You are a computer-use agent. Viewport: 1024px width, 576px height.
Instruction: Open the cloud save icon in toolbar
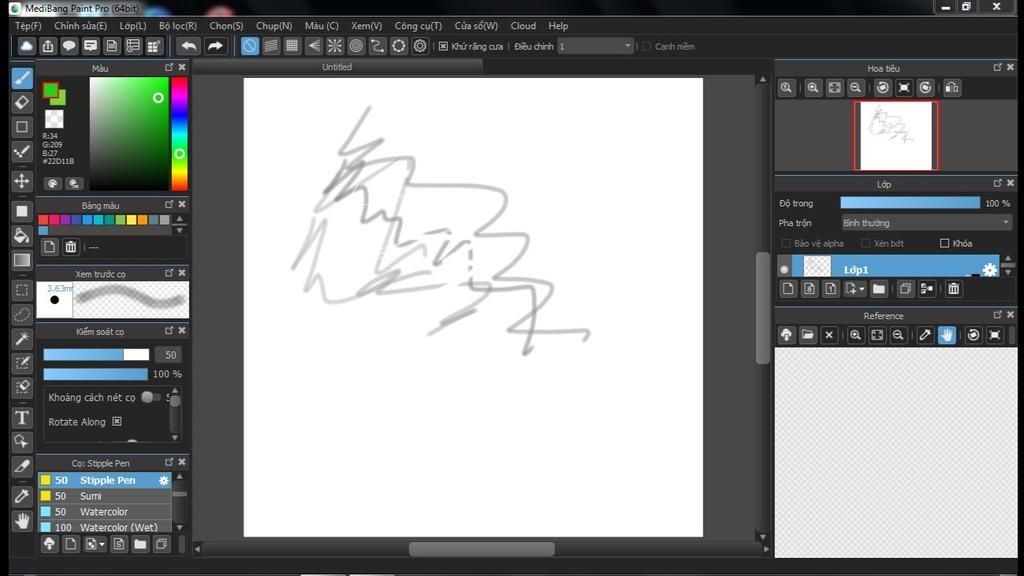(x=26, y=46)
